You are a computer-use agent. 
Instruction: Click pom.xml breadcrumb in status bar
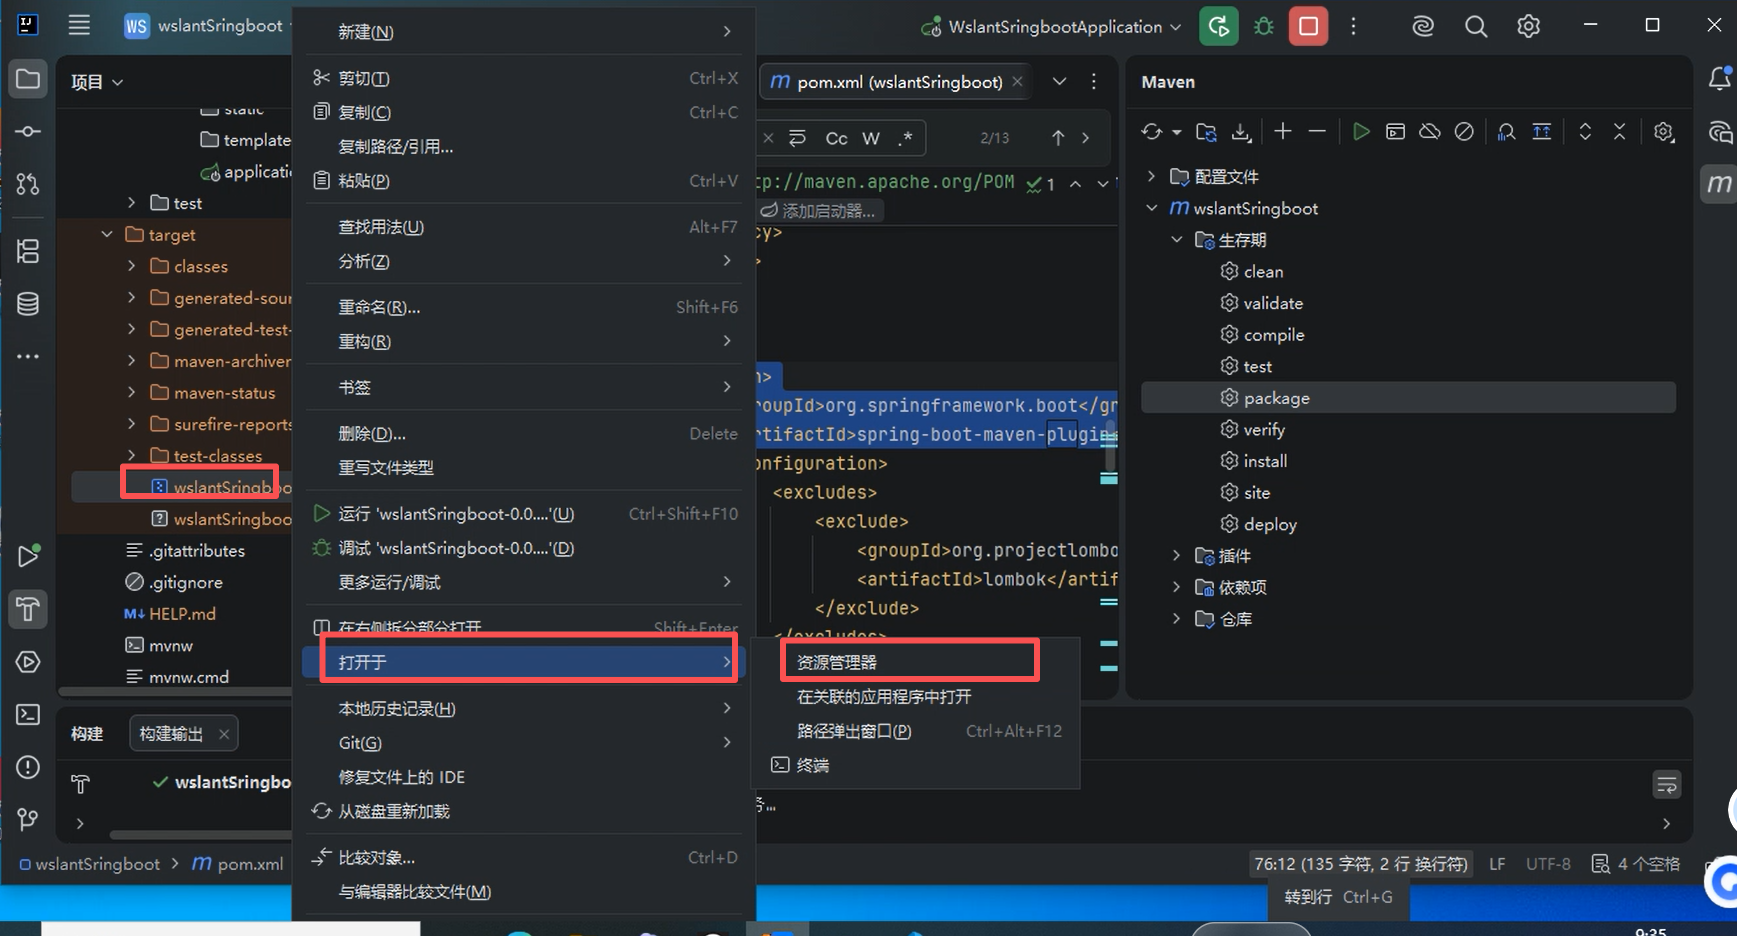pos(238,864)
